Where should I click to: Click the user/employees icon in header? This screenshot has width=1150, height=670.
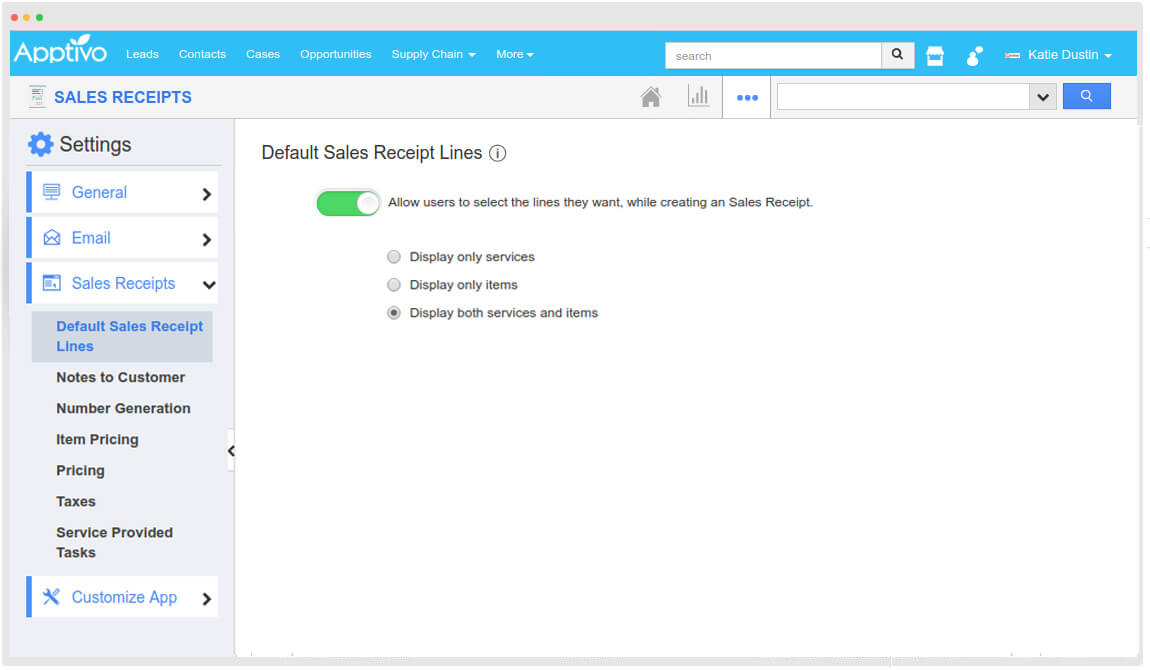974,55
